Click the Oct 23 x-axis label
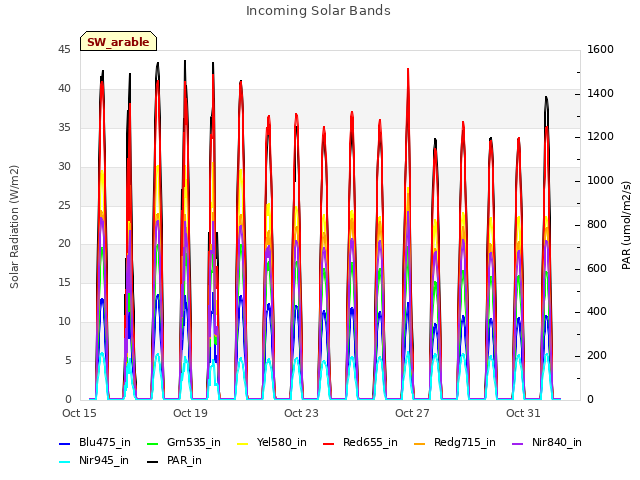 point(301,413)
